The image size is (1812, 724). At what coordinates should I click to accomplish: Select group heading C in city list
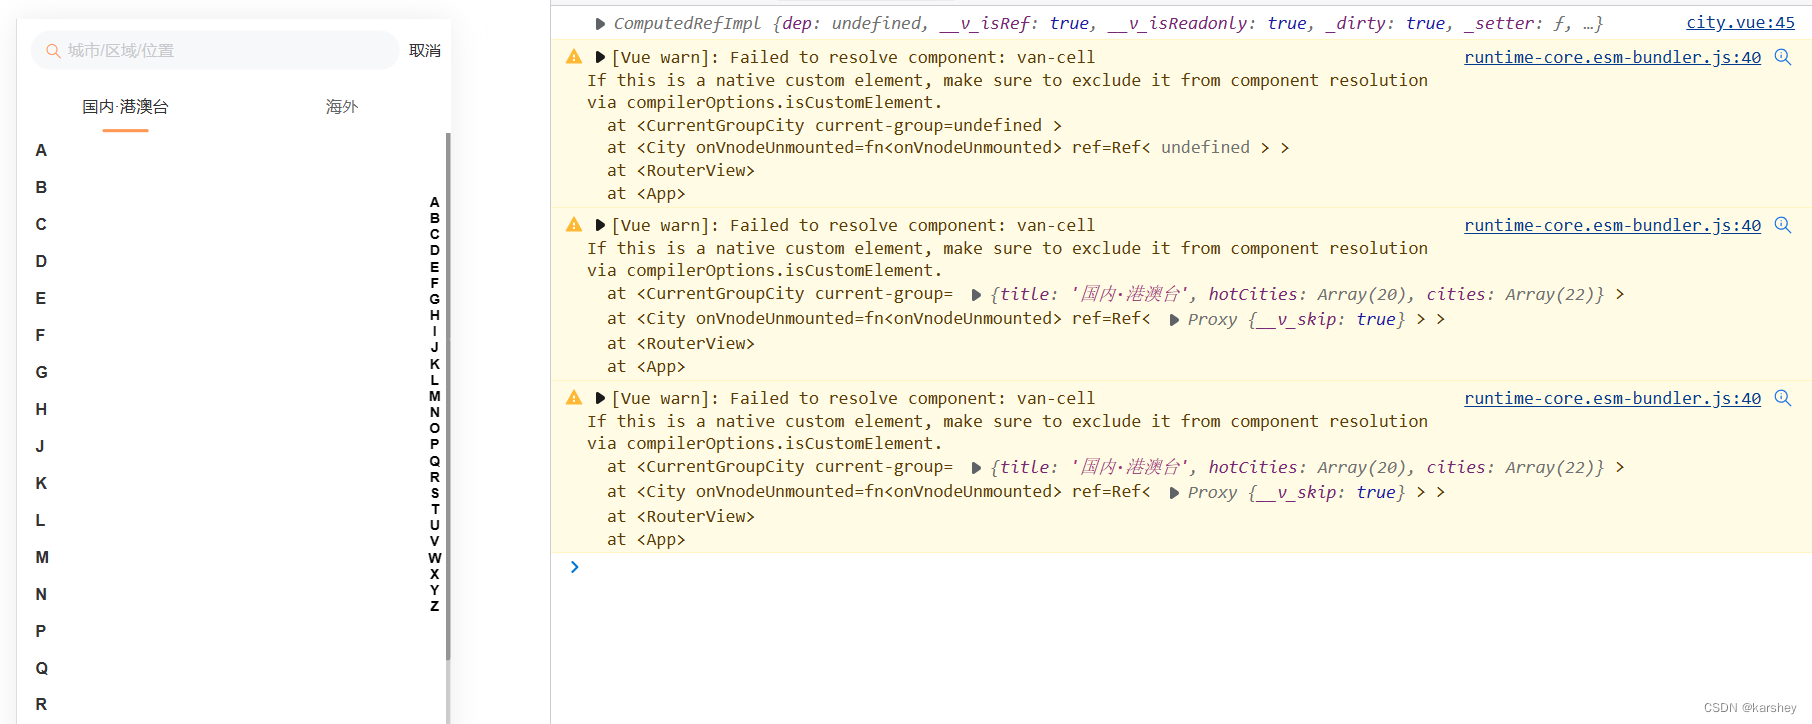tap(41, 224)
